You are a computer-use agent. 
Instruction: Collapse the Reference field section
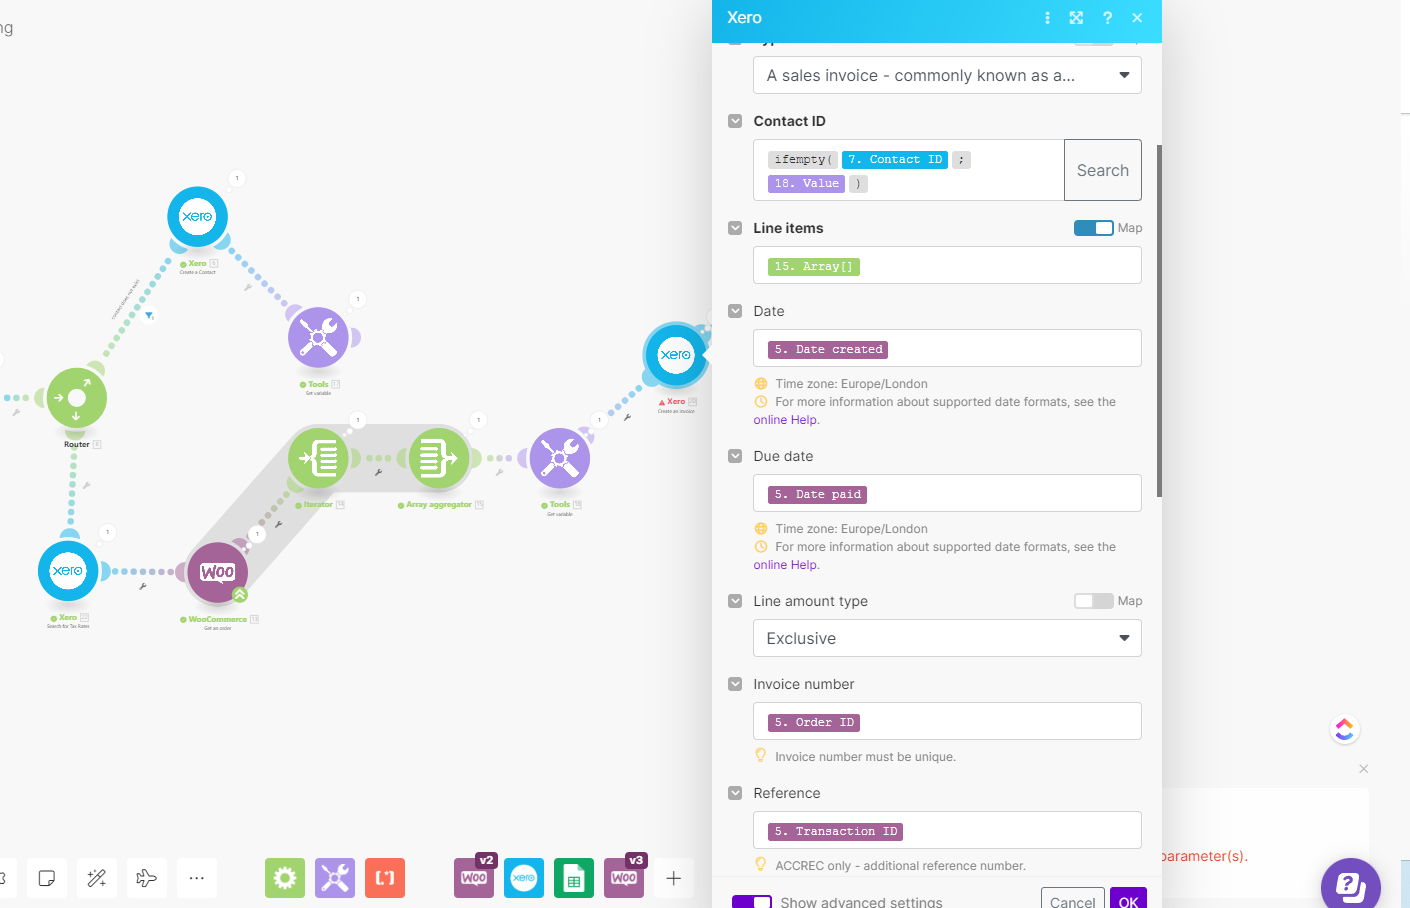click(x=735, y=793)
